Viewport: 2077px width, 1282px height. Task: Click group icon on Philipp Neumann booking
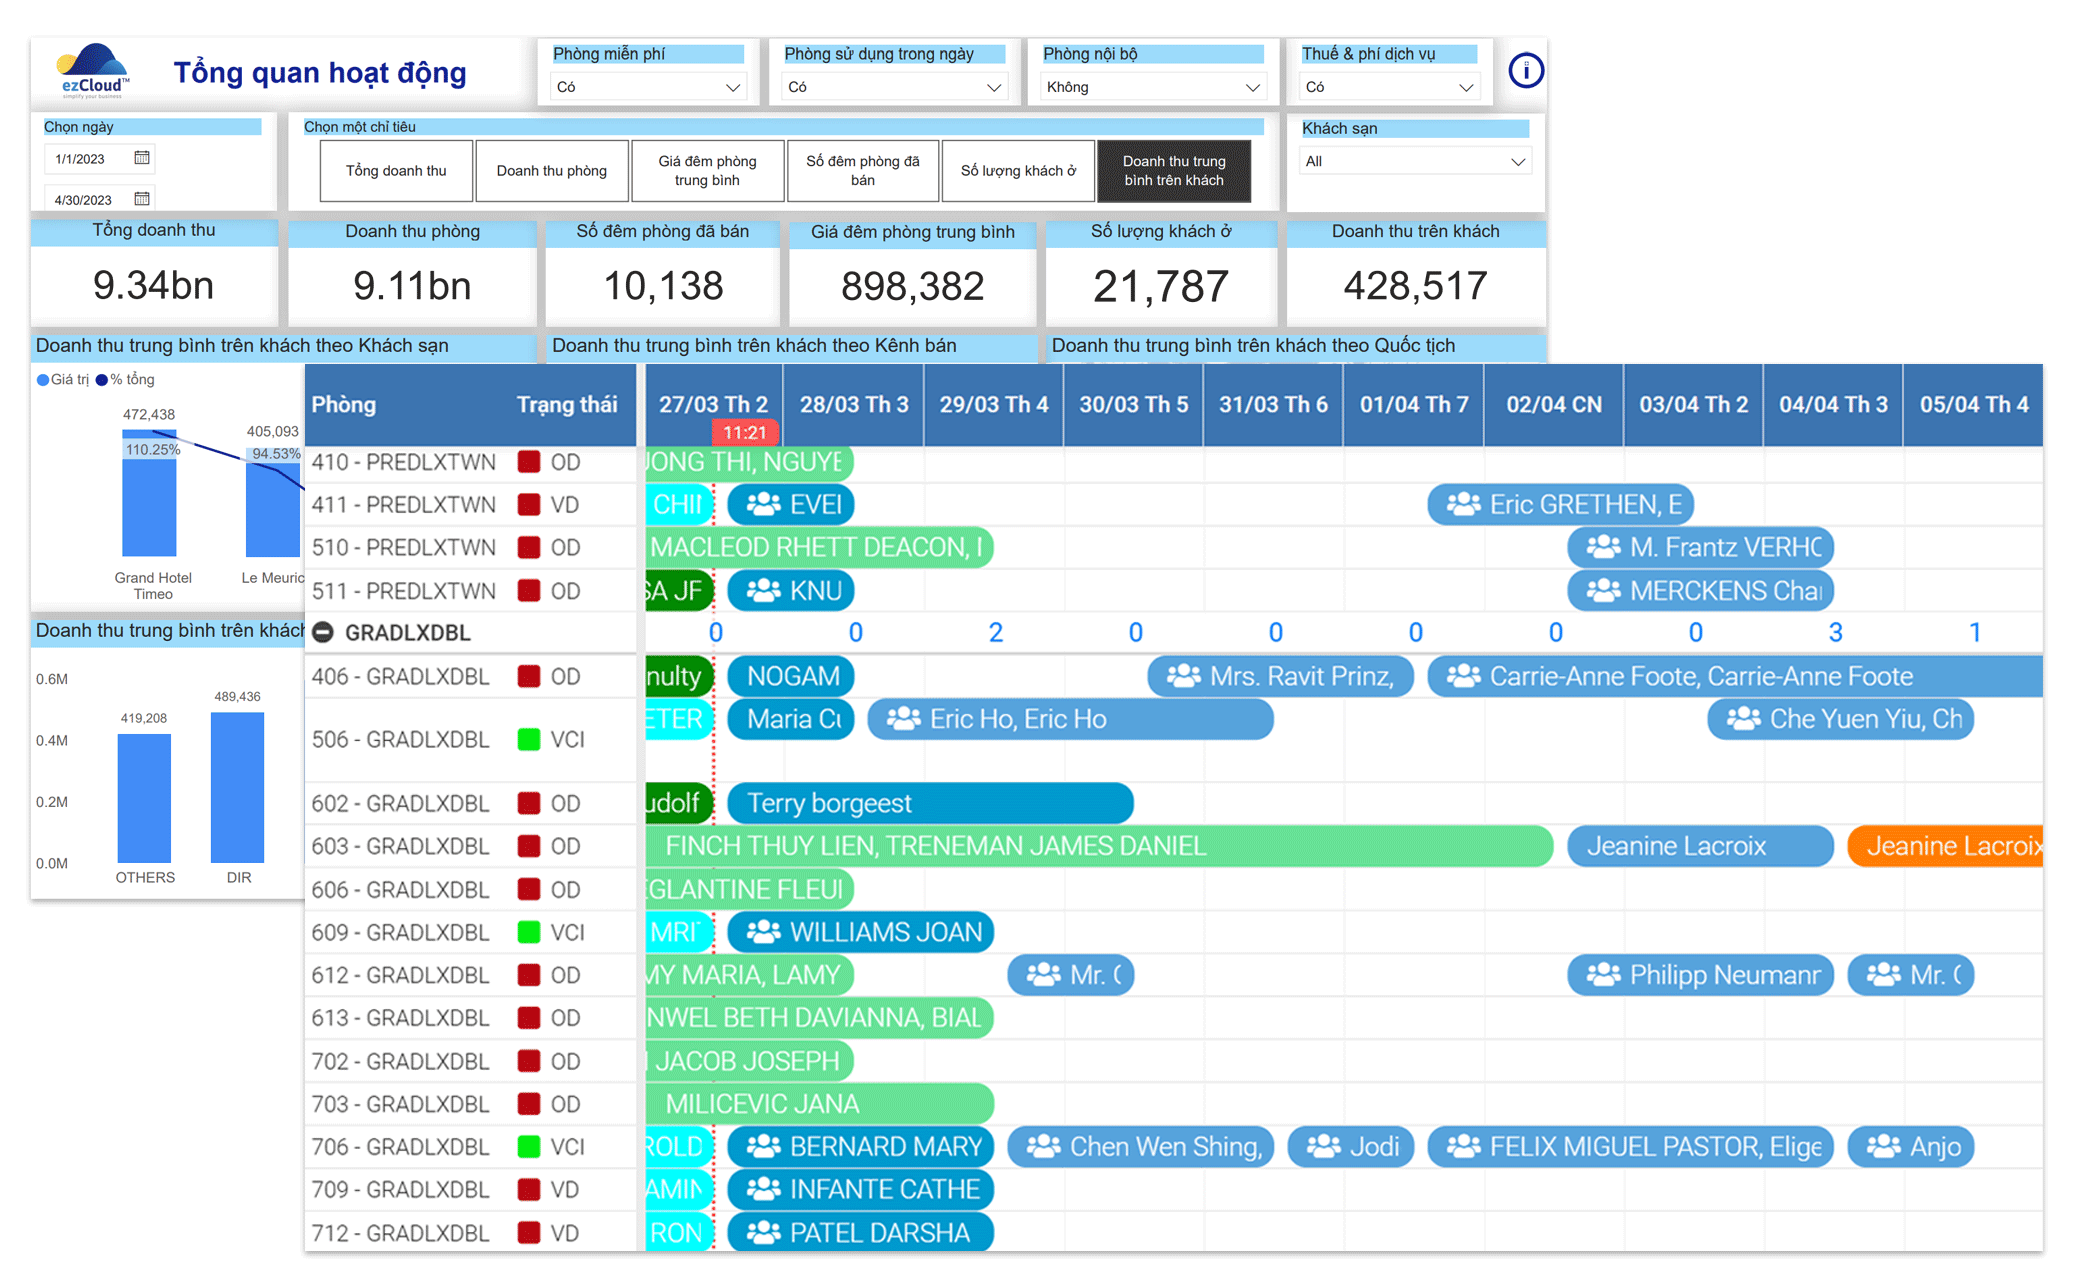1603,976
